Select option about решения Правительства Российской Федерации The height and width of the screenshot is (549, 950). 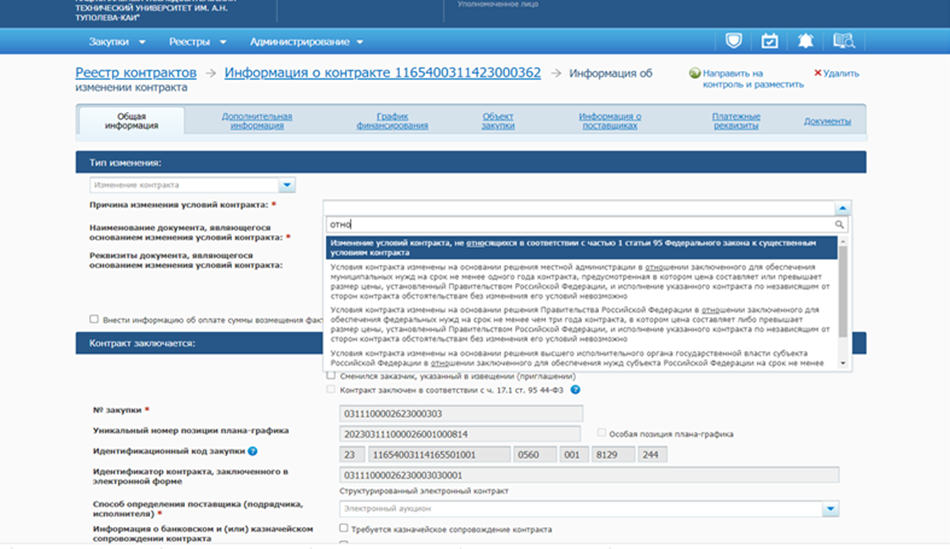point(582,324)
